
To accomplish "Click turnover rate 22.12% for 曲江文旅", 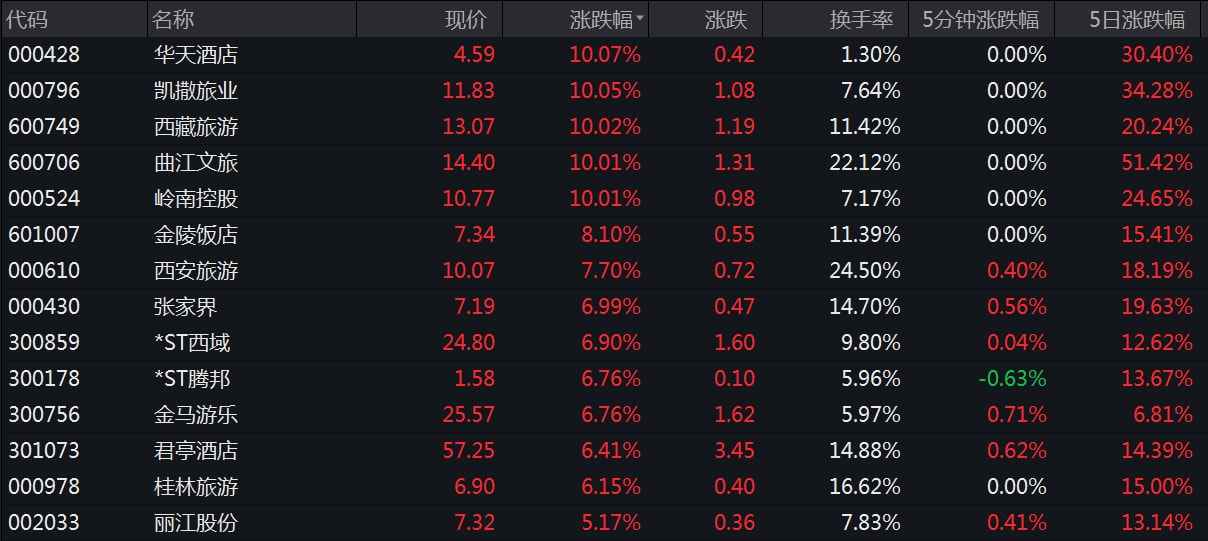I will pyautogui.click(x=865, y=163).
